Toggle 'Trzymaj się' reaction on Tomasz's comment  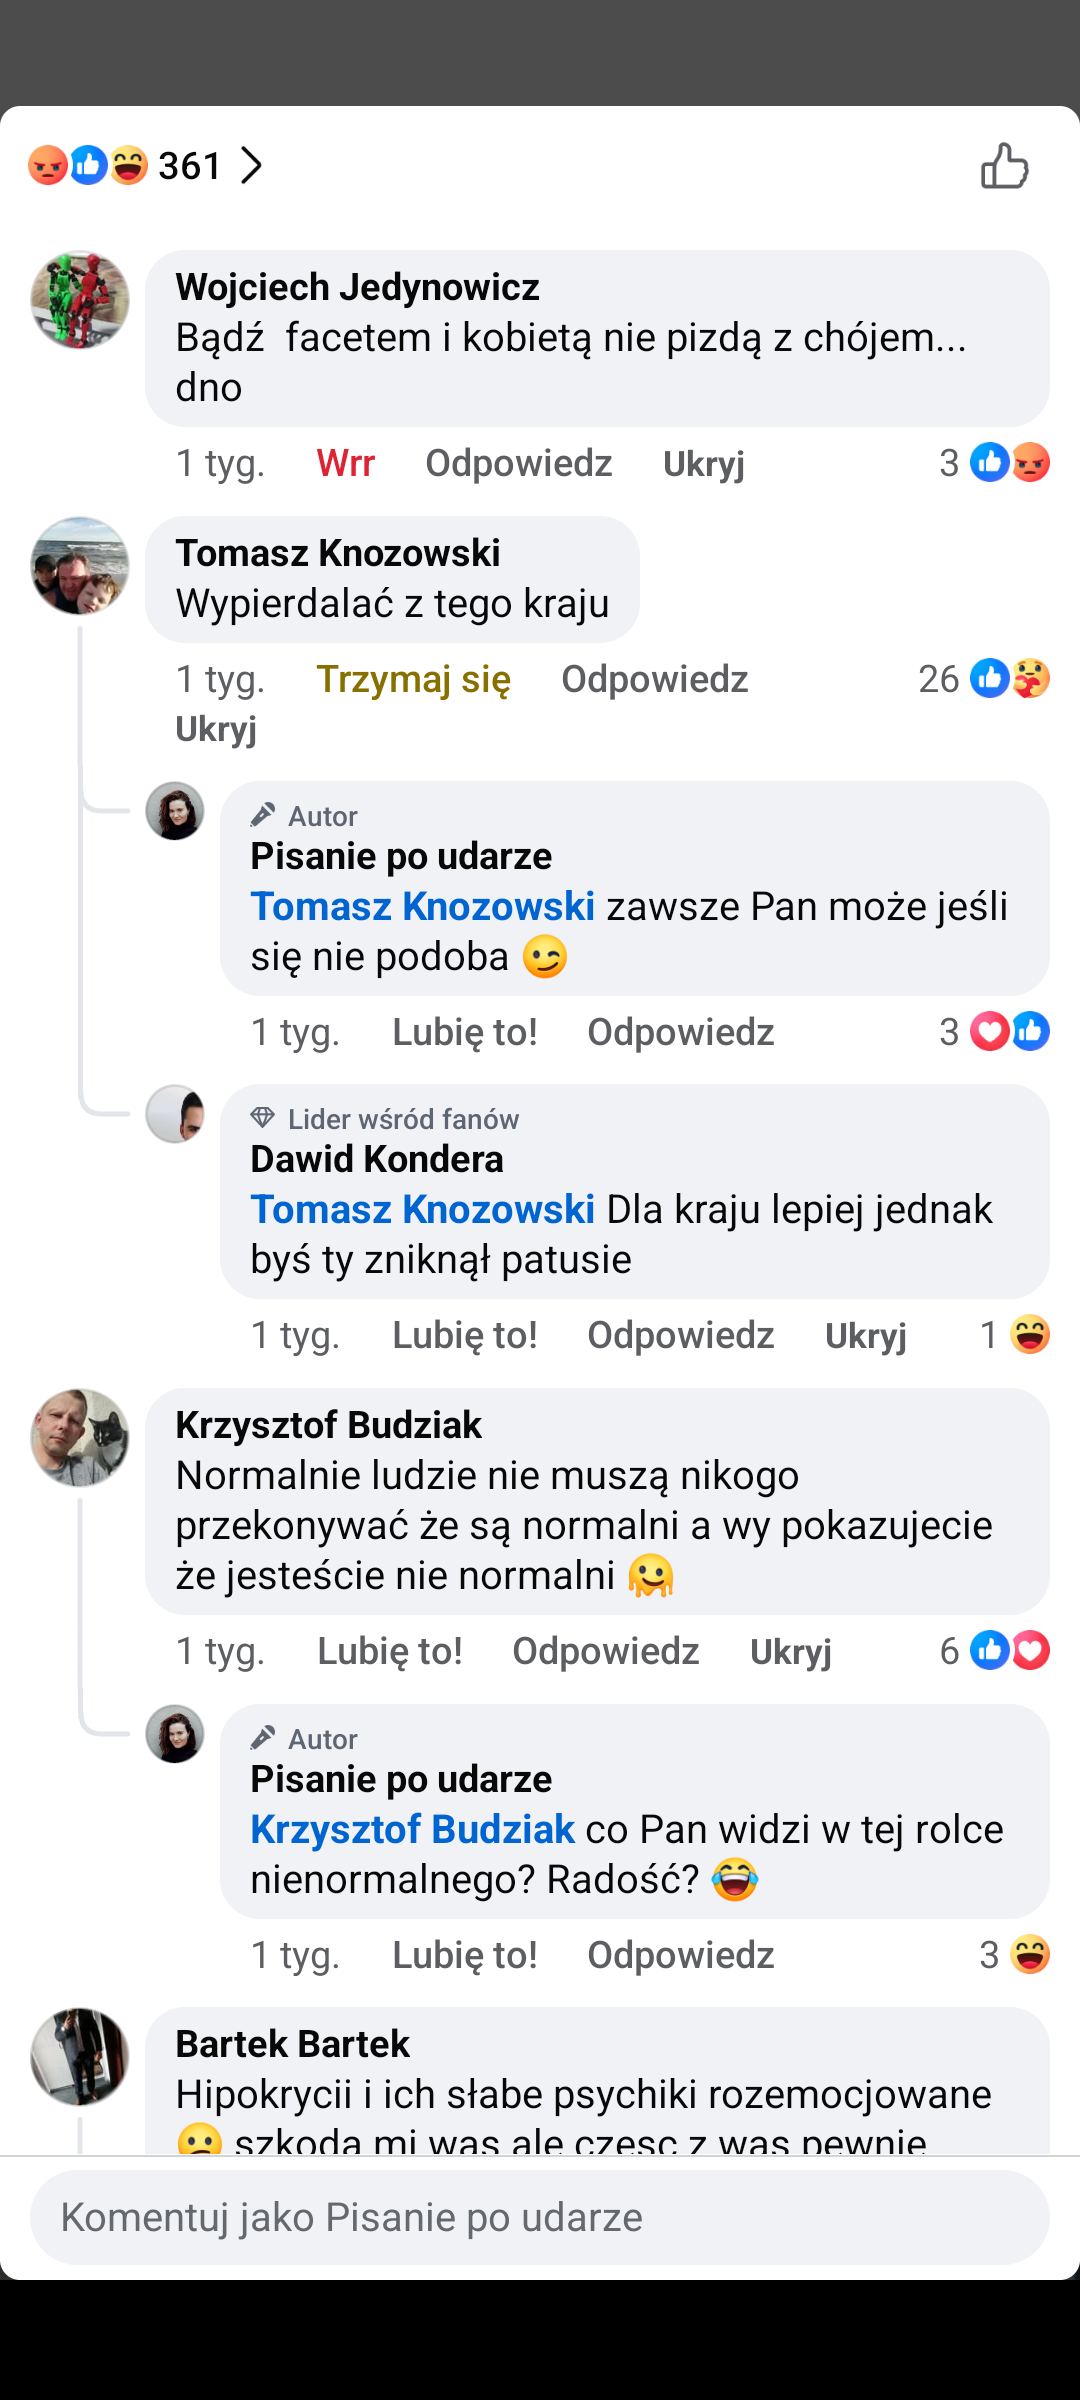[413, 680]
